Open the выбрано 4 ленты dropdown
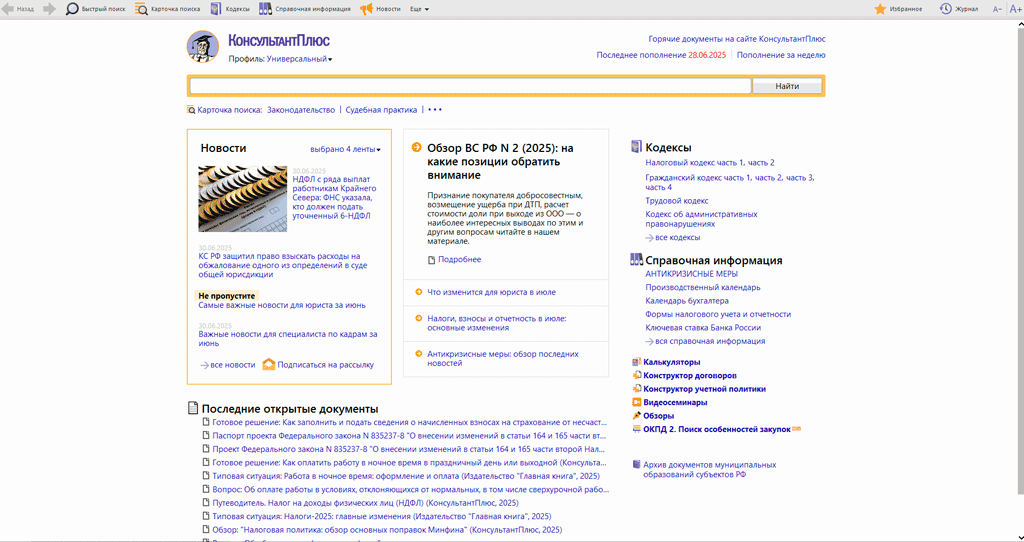Viewport: 1024px width, 542px height. pos(345,149)
